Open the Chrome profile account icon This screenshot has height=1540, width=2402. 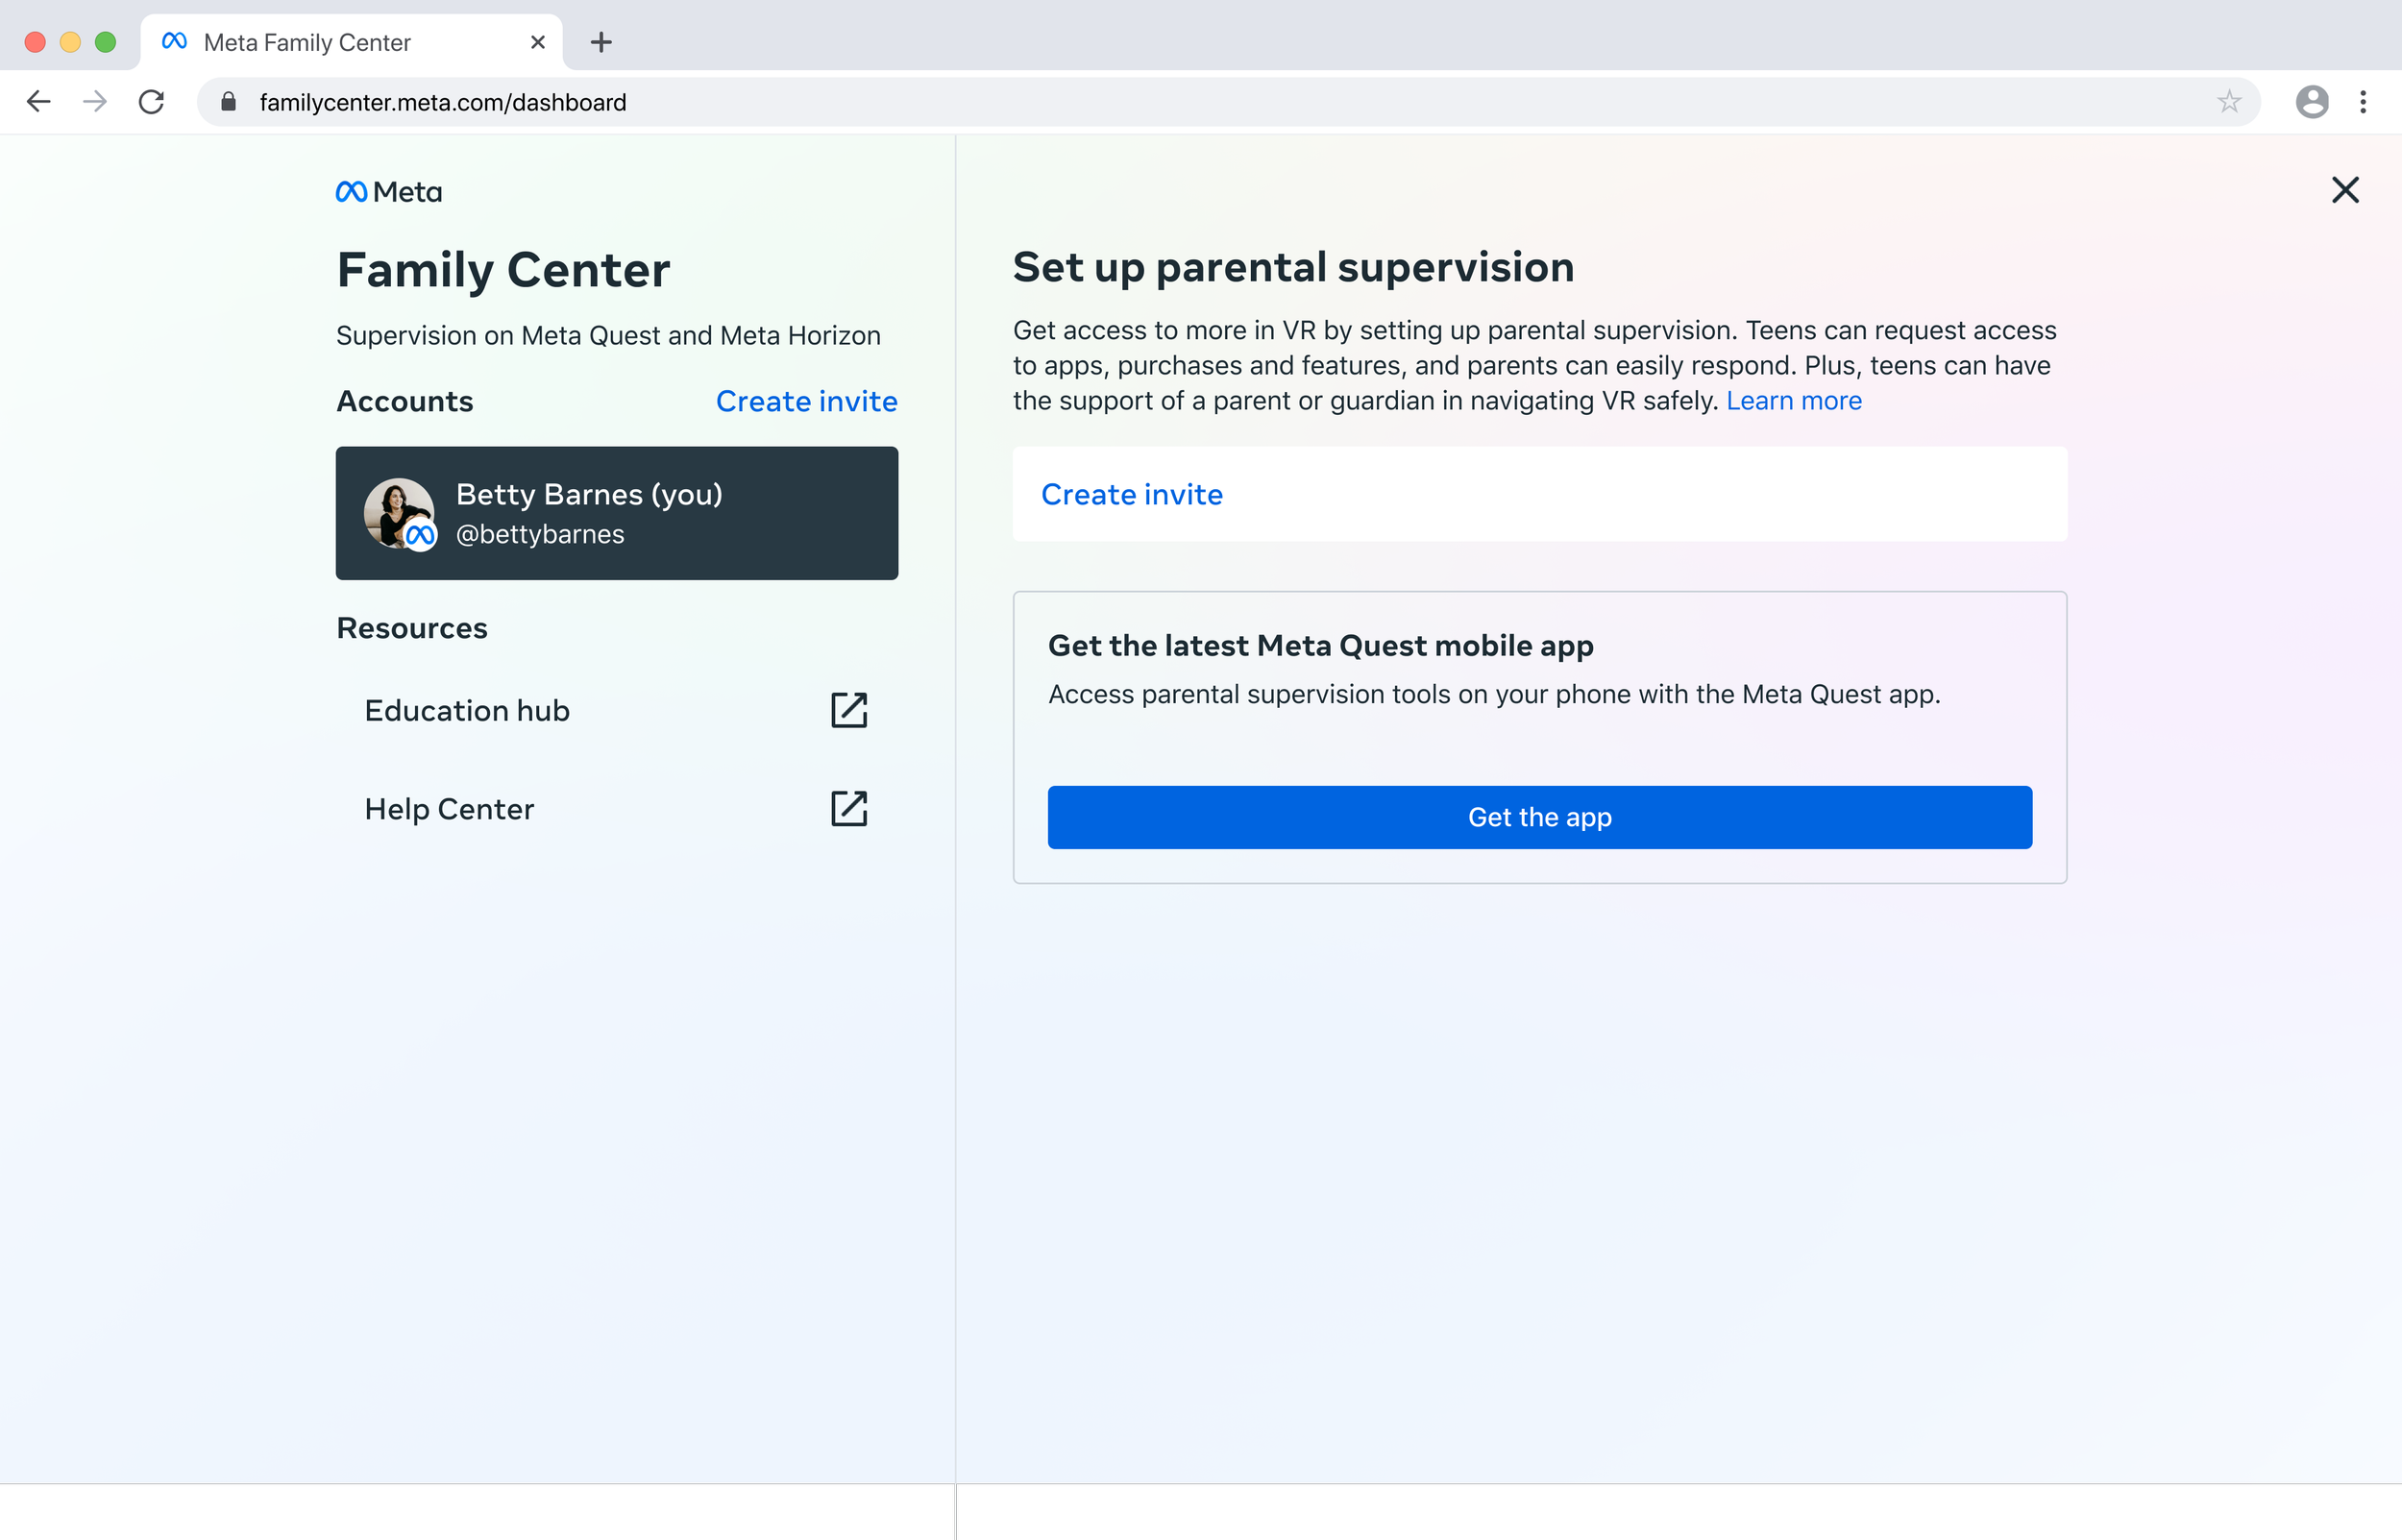pos(2311,101)
